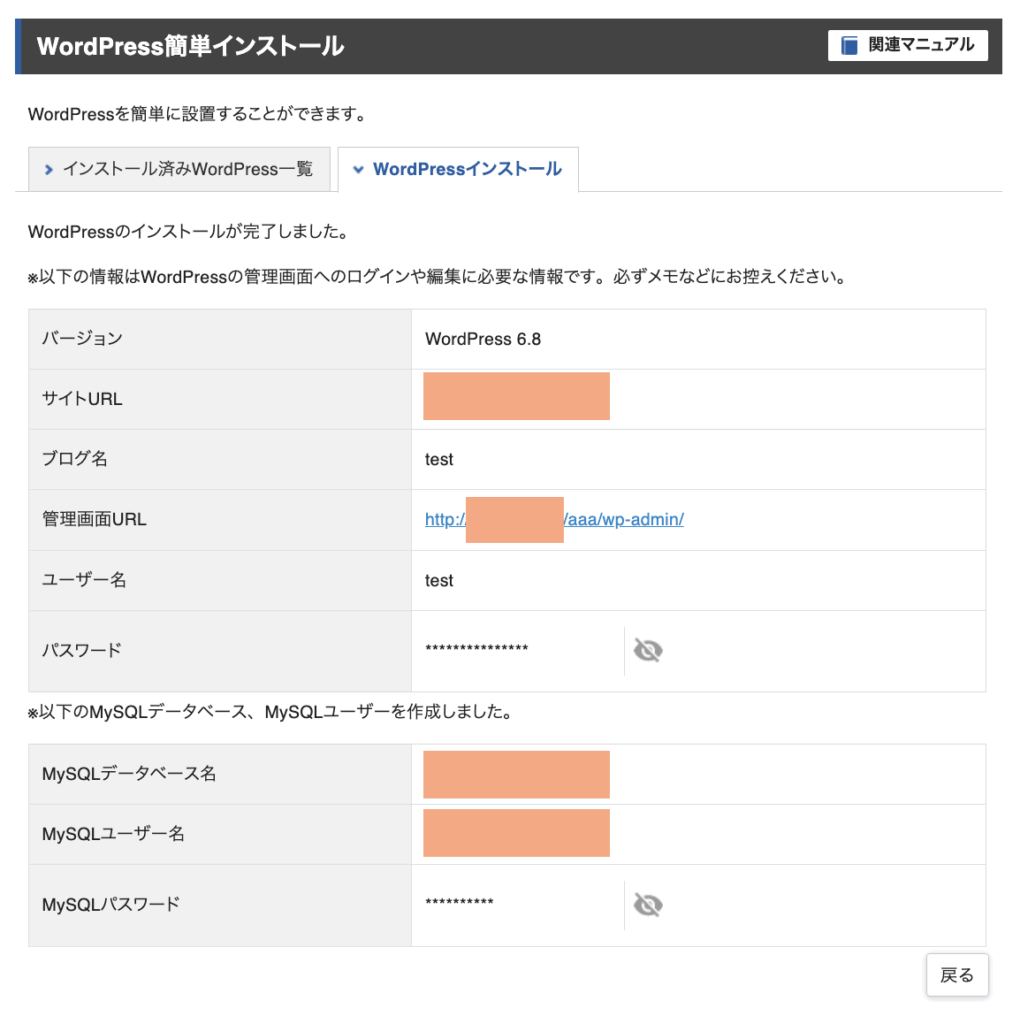Click the MySQLデータベース名 row label
Image resolution: width=1020 pixels, height=1024 pixels.
coord(129,774)
